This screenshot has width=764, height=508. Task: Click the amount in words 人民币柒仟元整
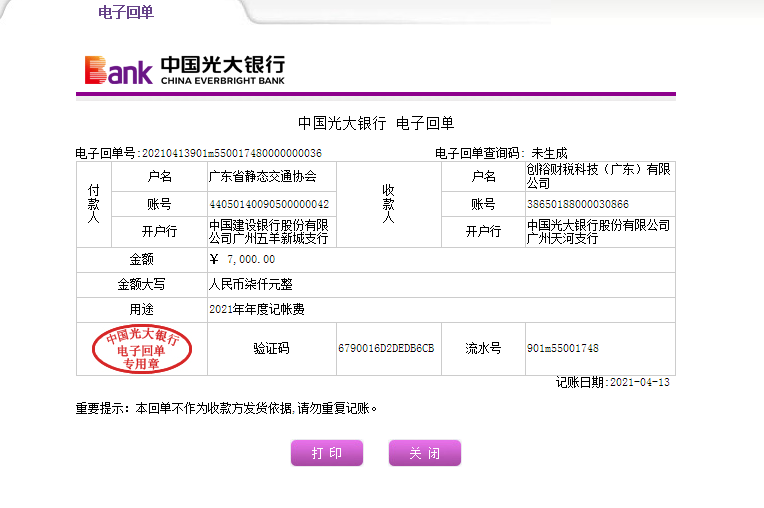pyautogui.click(x=250, y=284)
